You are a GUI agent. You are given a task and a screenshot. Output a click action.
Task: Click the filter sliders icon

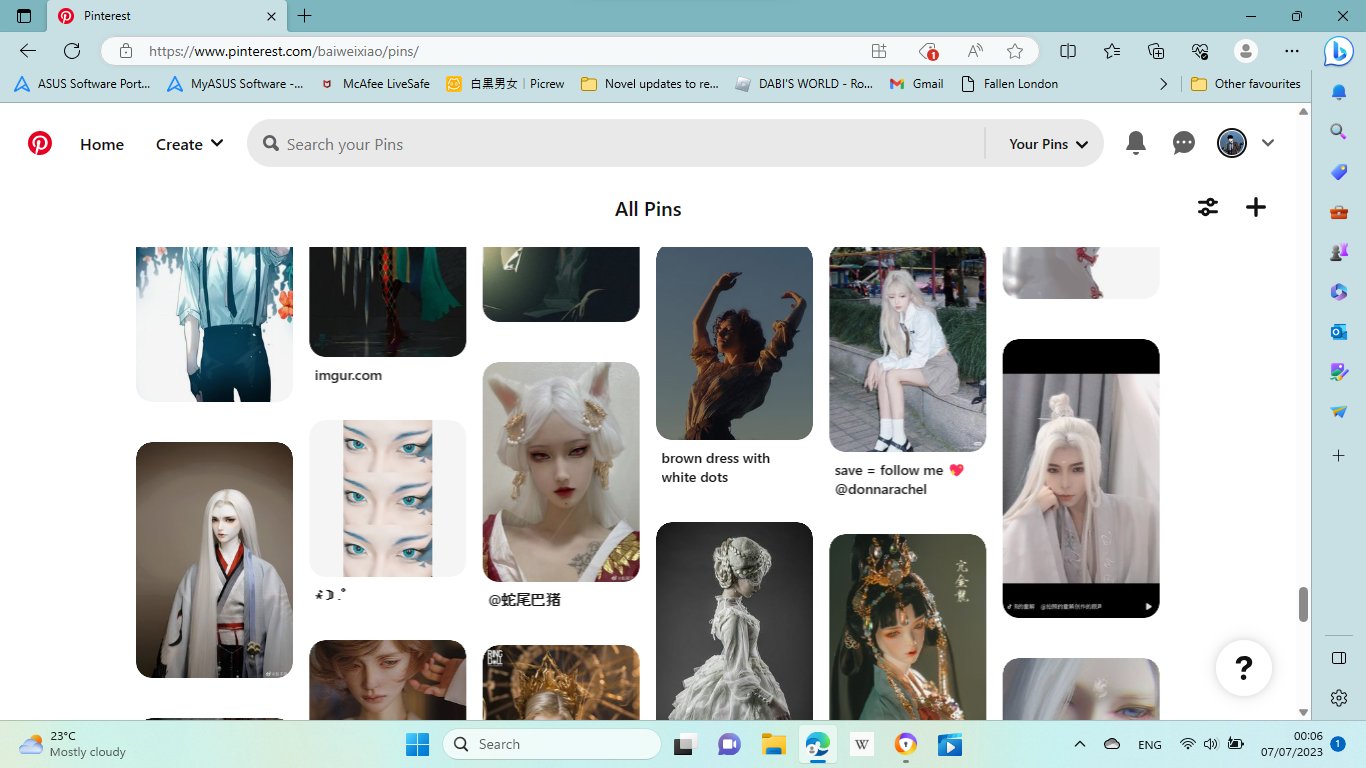(x=1208, y=207)
